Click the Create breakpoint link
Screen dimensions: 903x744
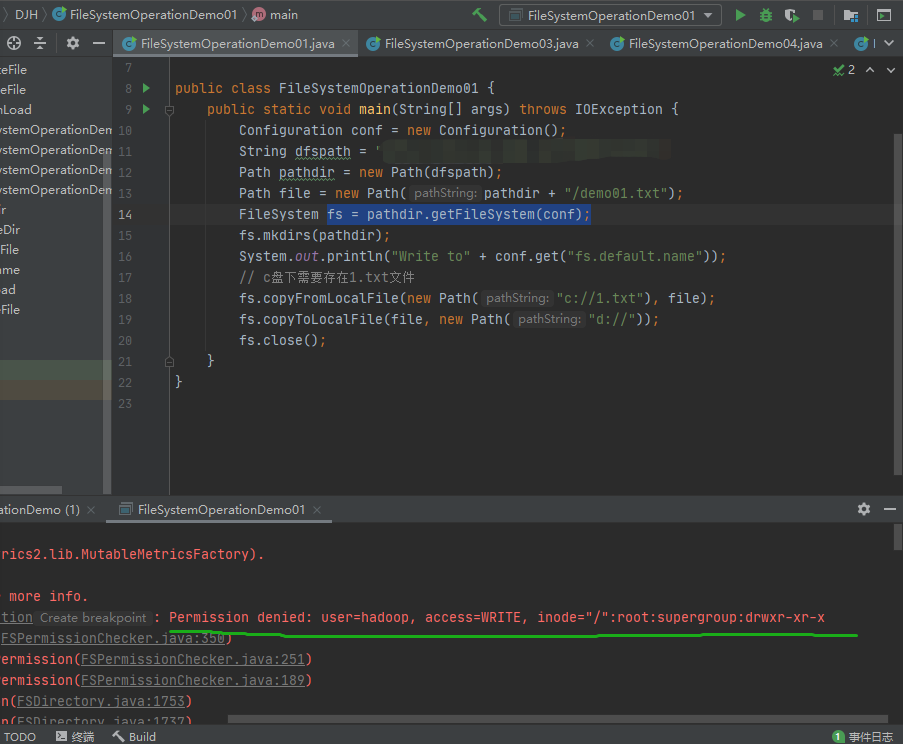93,618
